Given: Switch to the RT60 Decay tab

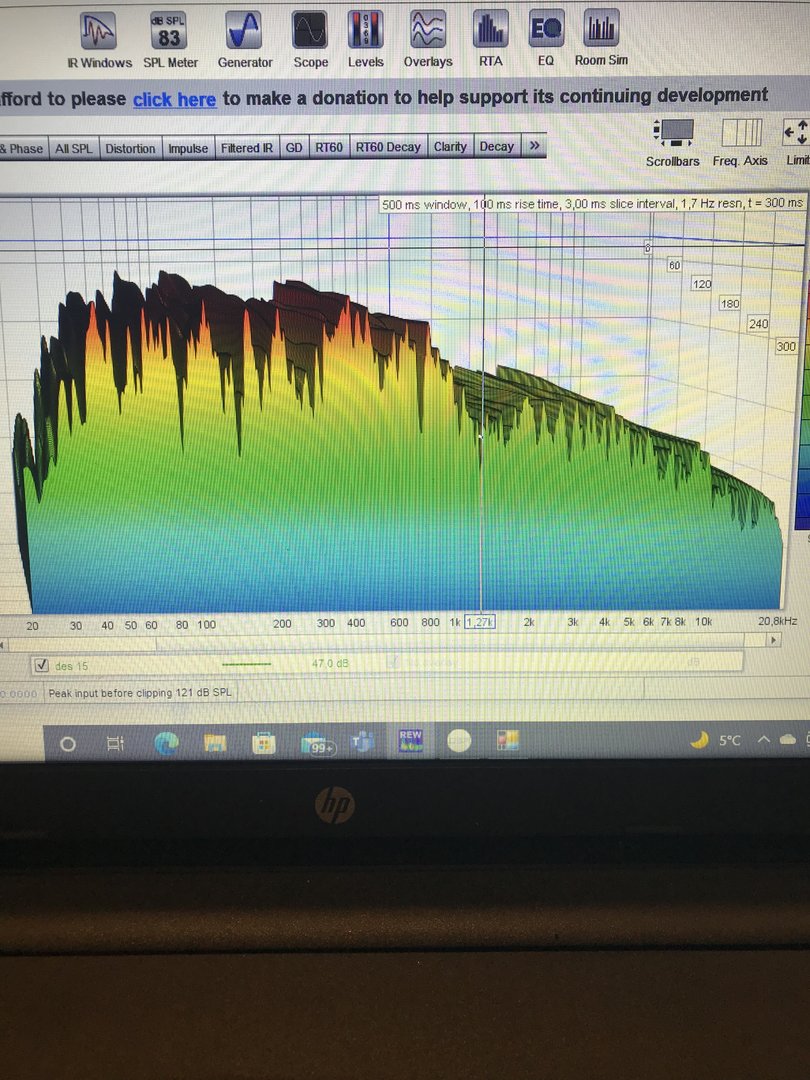Looking at the screenshot, I should coord(388,147).
